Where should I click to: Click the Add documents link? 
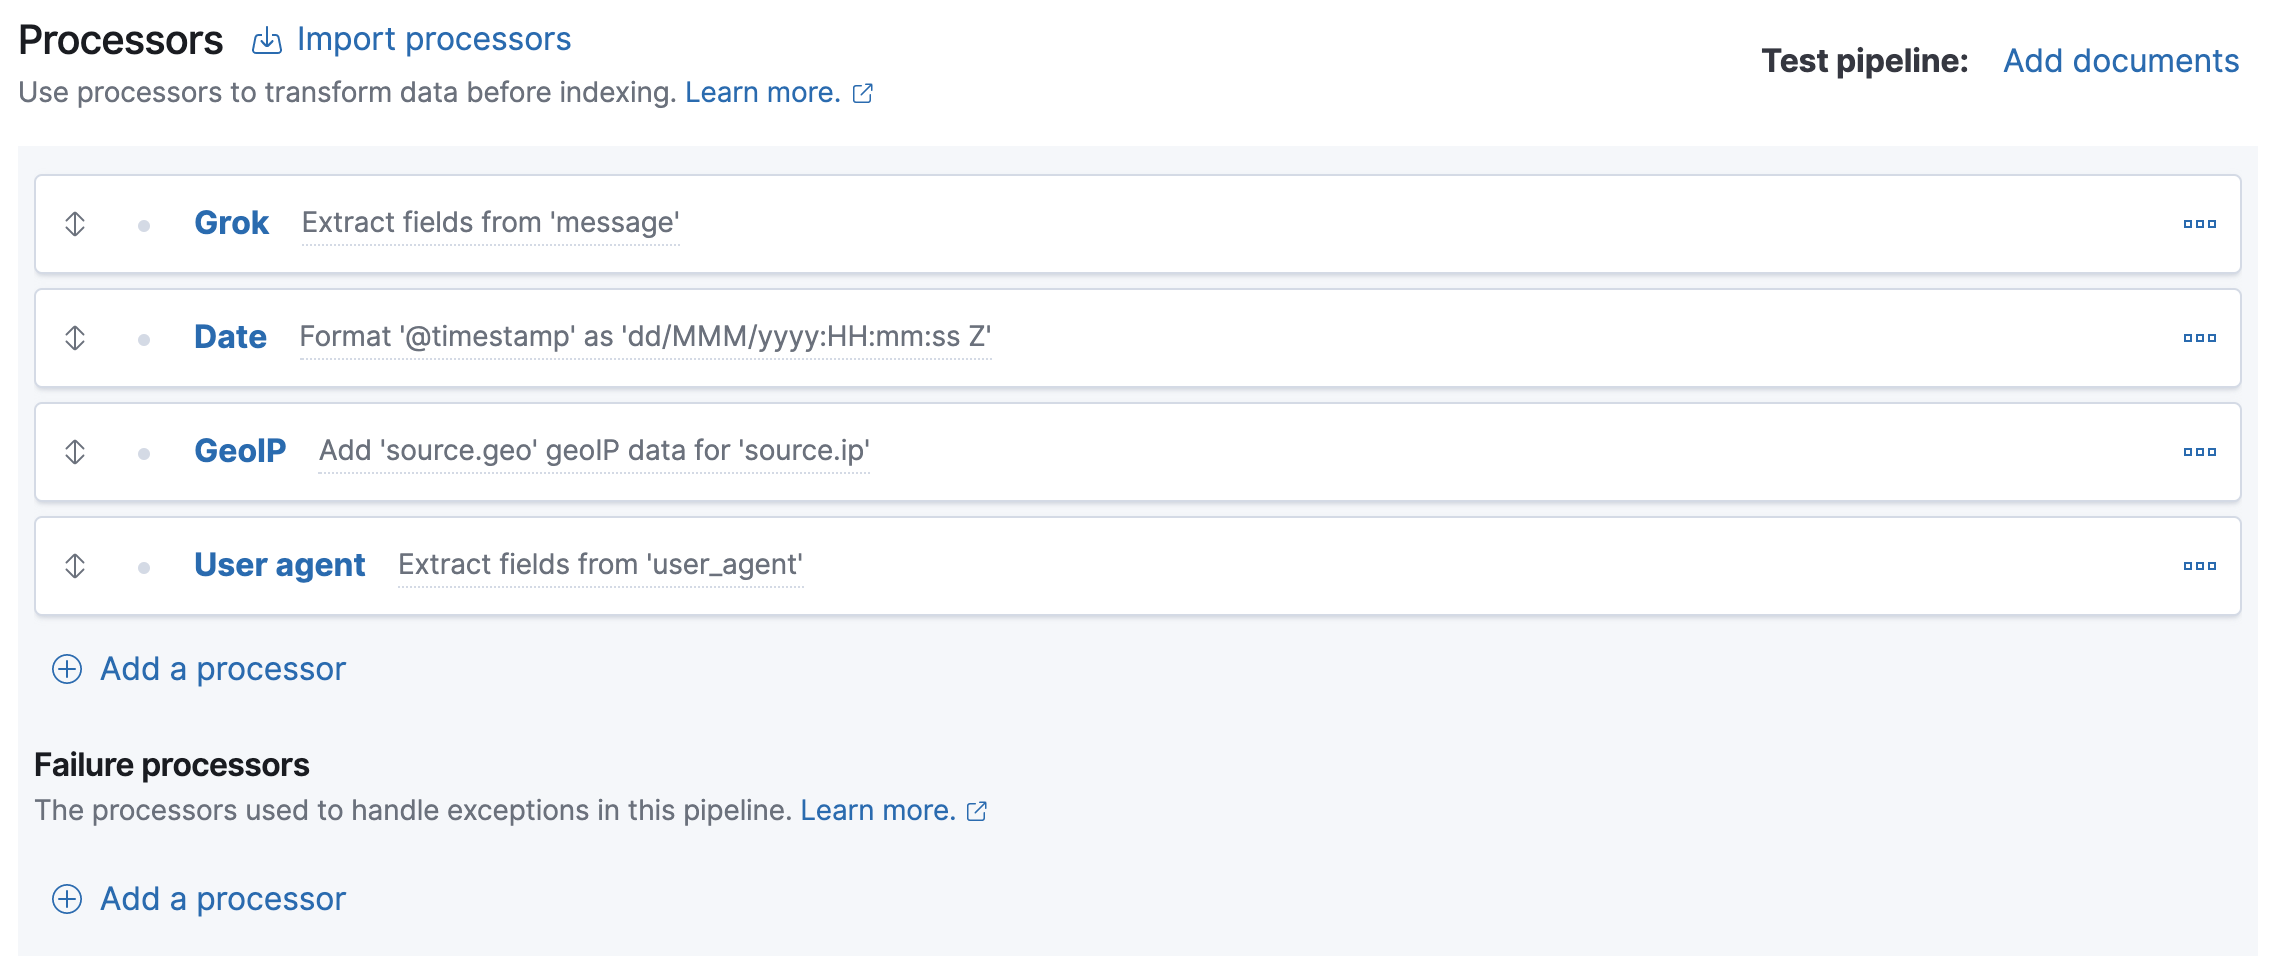[x=2120, y=61]
